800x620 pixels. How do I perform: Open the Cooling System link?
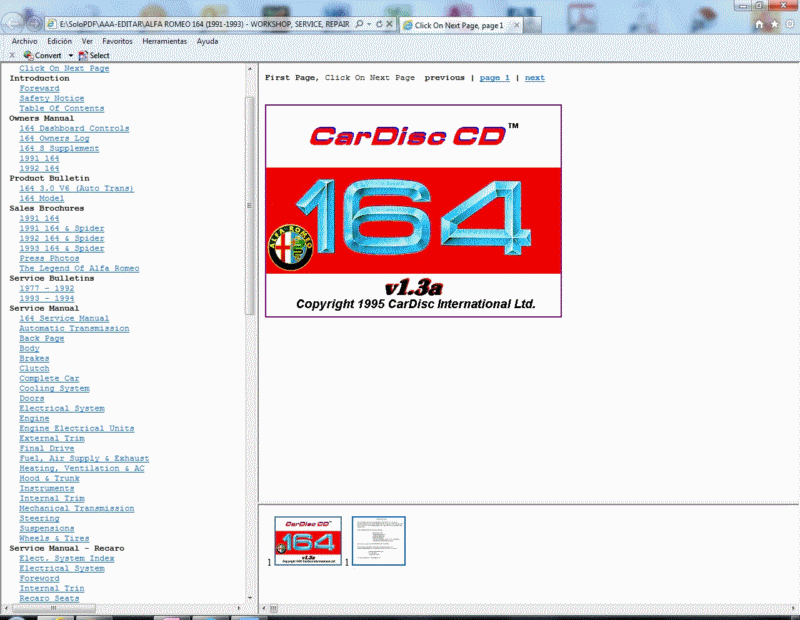(54, 388)
